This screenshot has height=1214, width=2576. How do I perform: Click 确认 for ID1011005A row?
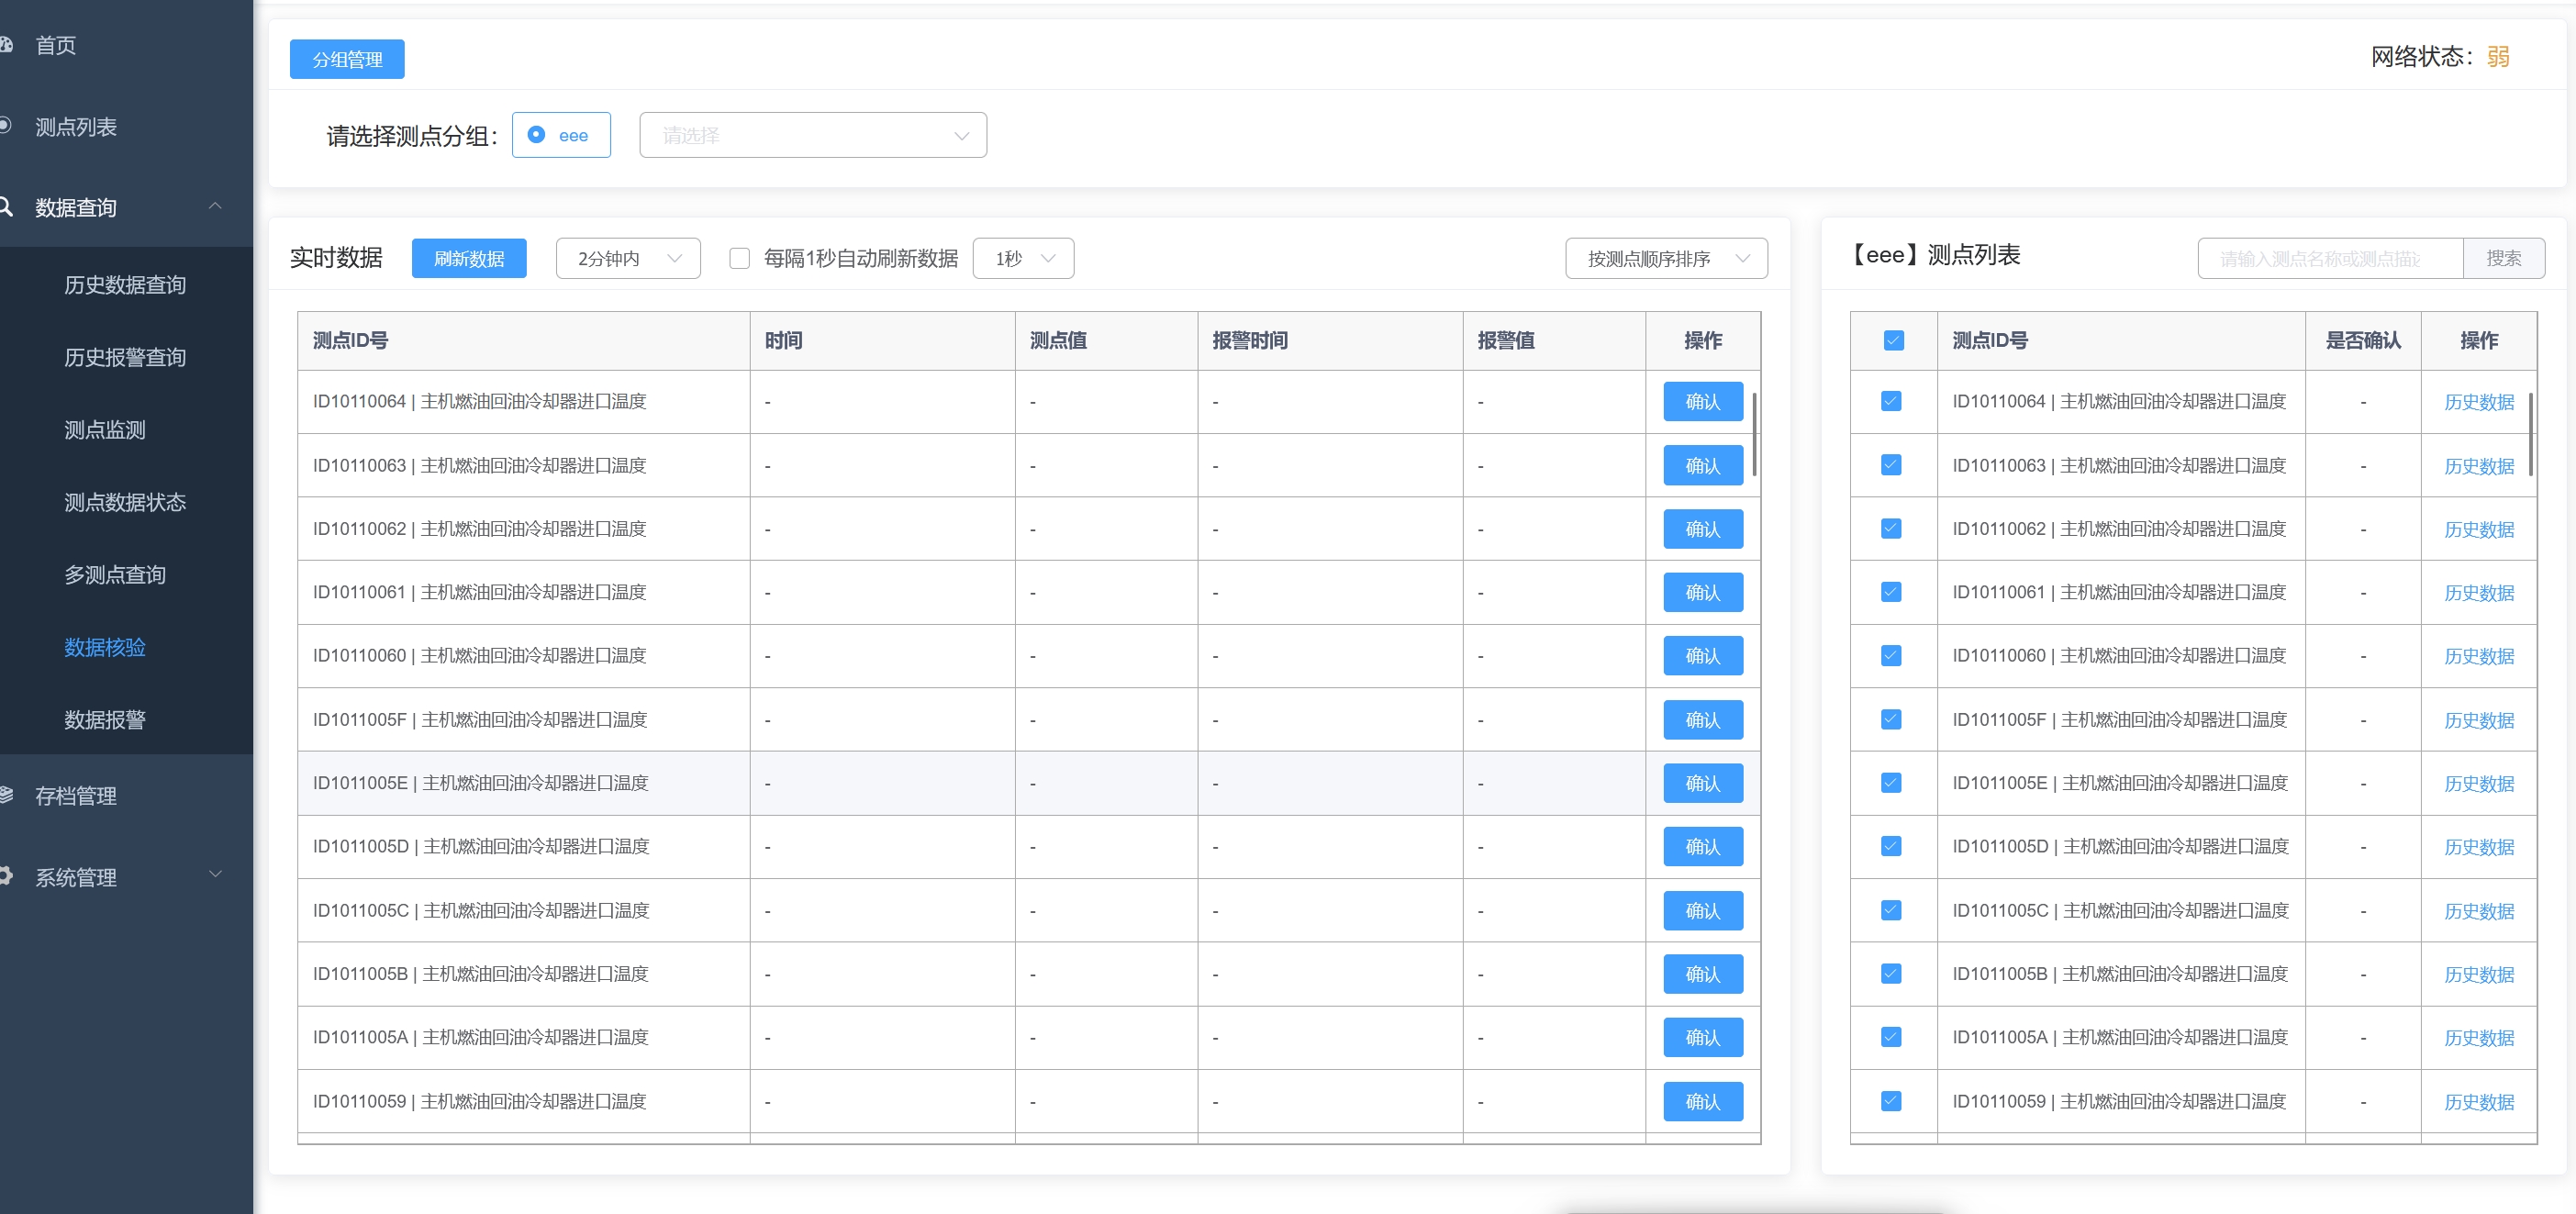pos(1703,1038)
